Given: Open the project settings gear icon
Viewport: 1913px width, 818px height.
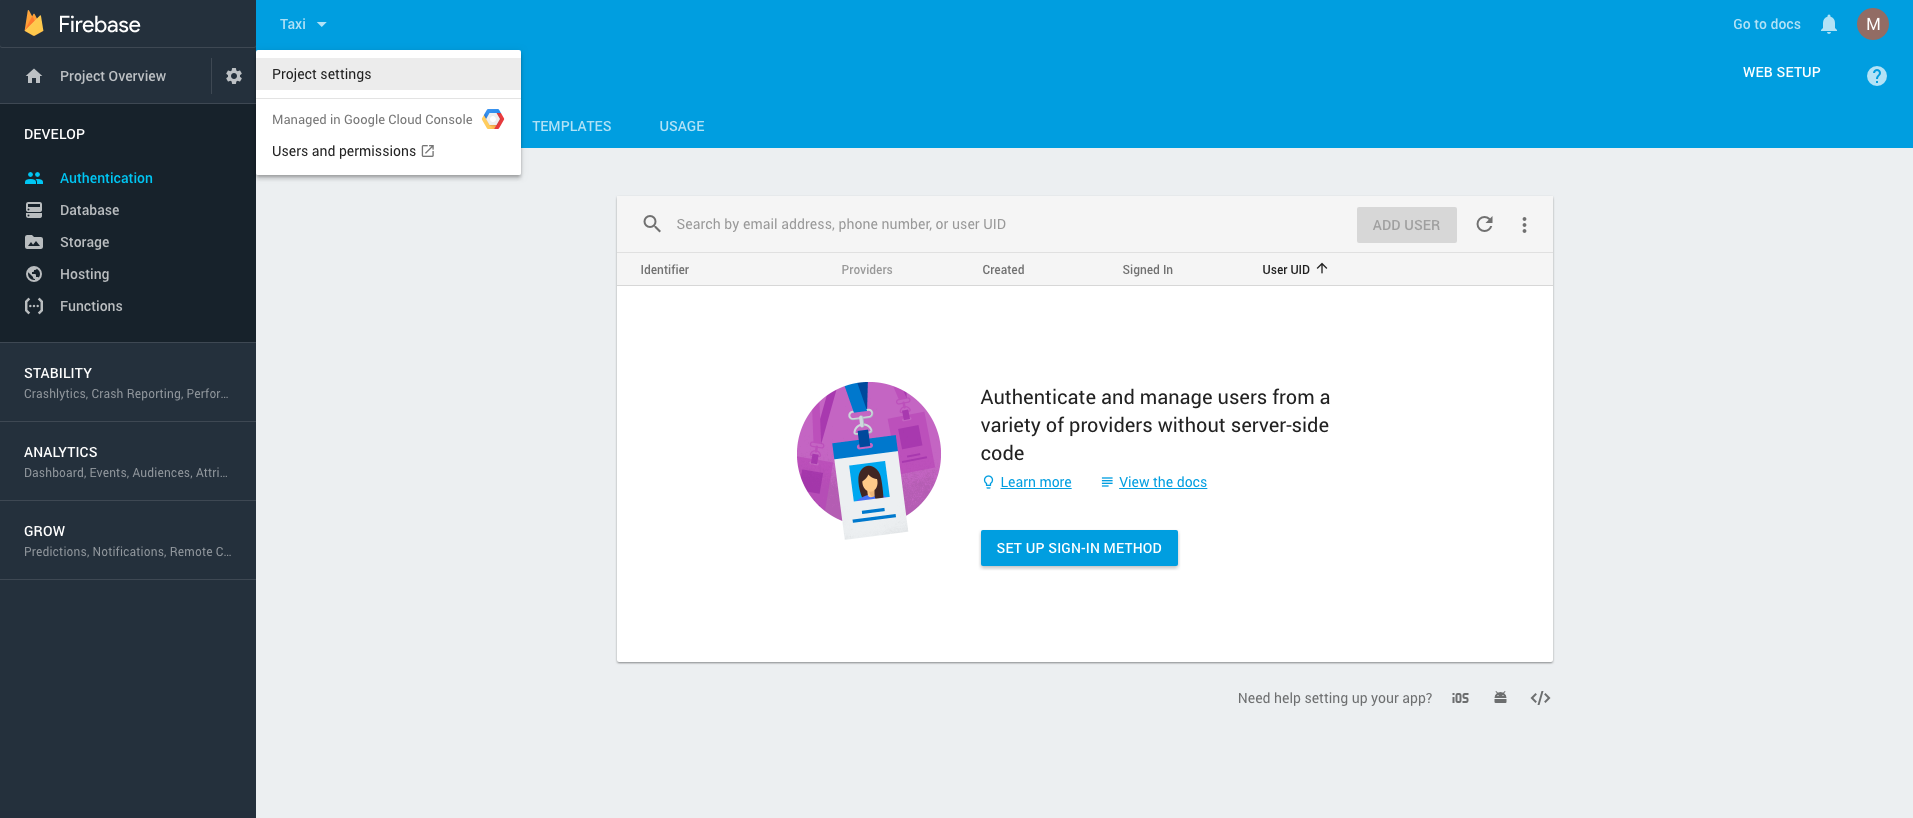Looking at the screenshot, I should 234,76.
